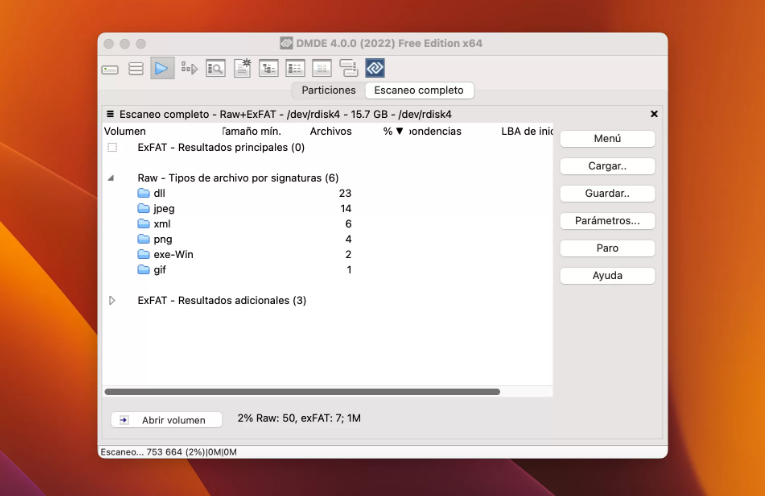Click the step-play arrow toolbar icon
765x496 pixels.
[x=189, y=68]
